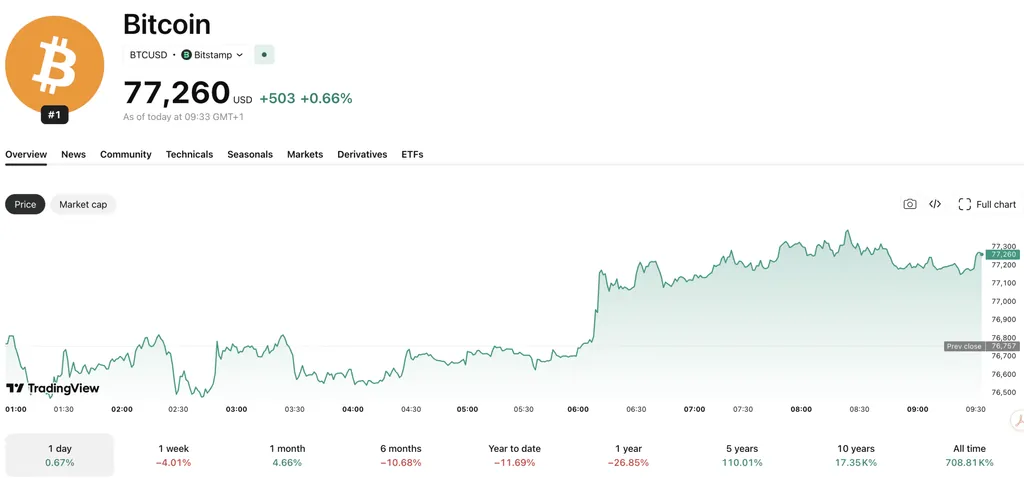1024x478 pixels.
Task: Switch to the Community tab
Action: [x=125, y=155]
